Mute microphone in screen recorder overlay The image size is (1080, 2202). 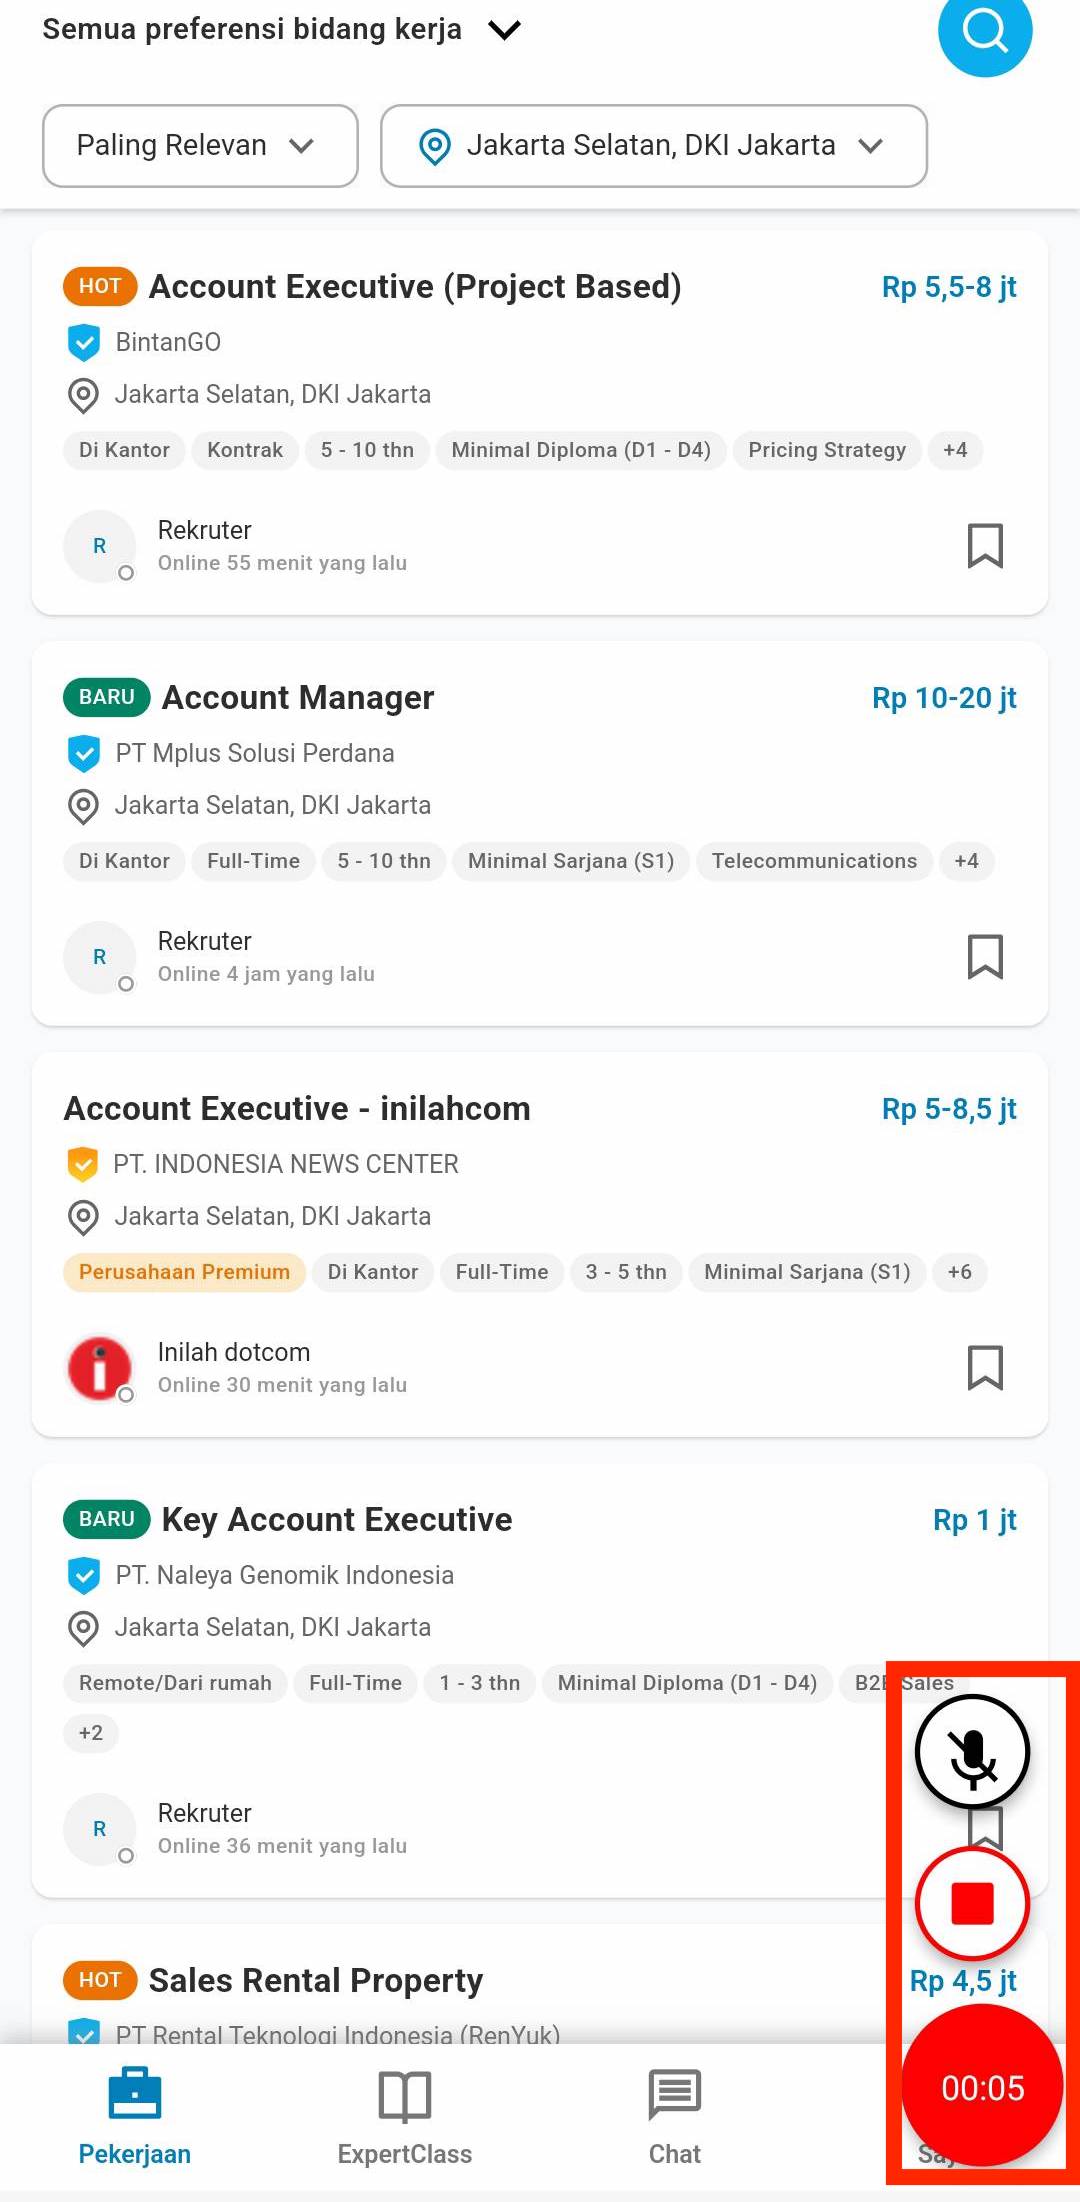[x=972, y=1752]
